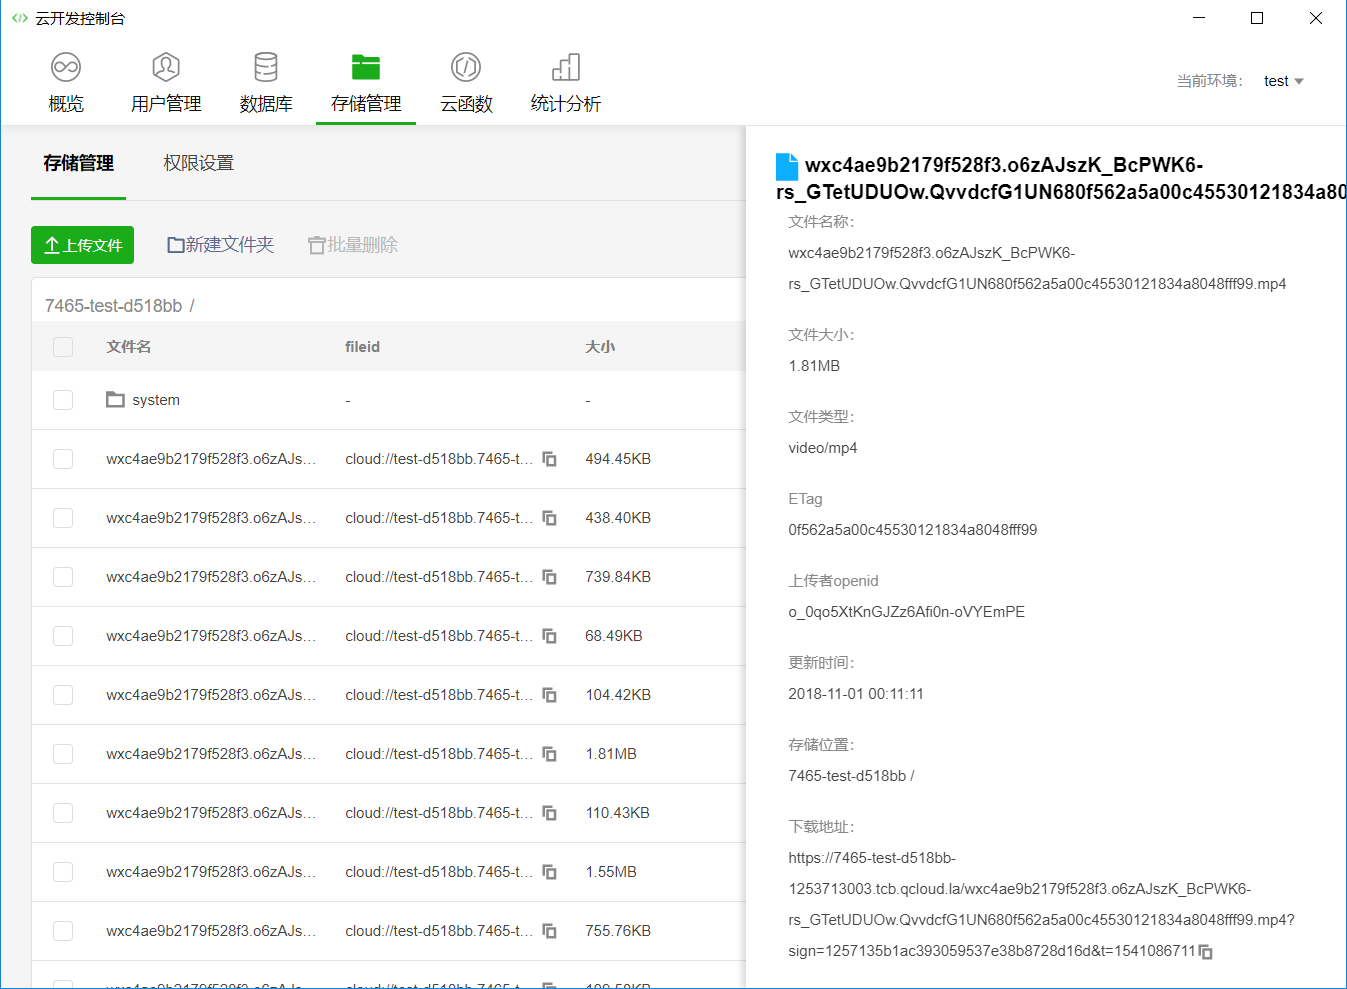Switch to the 存储管理 sub-tab
The width and height of the screenshot is (1347, 989).
click(x=78, y=163)
